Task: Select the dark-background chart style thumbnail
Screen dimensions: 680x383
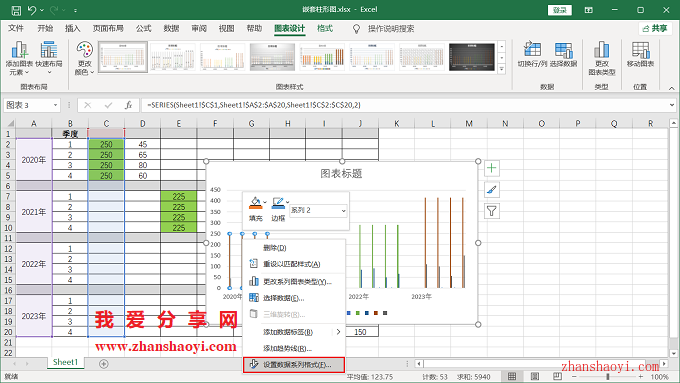Action: [472, 57]
